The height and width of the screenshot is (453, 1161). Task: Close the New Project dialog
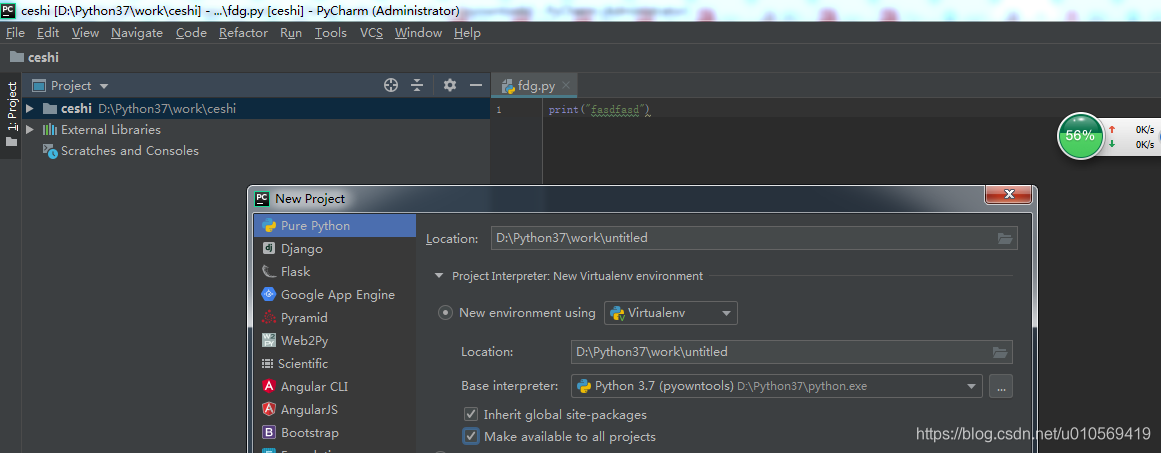click(1008, 194)
